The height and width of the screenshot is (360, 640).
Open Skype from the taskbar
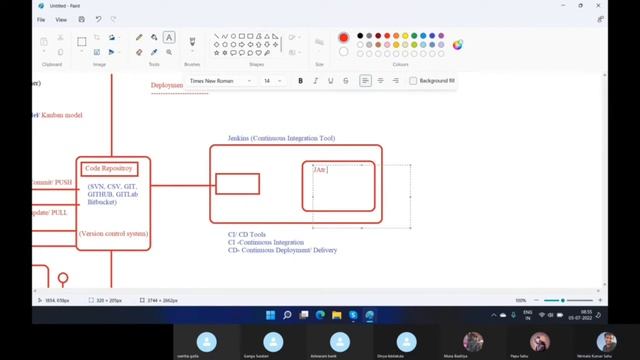353,315
